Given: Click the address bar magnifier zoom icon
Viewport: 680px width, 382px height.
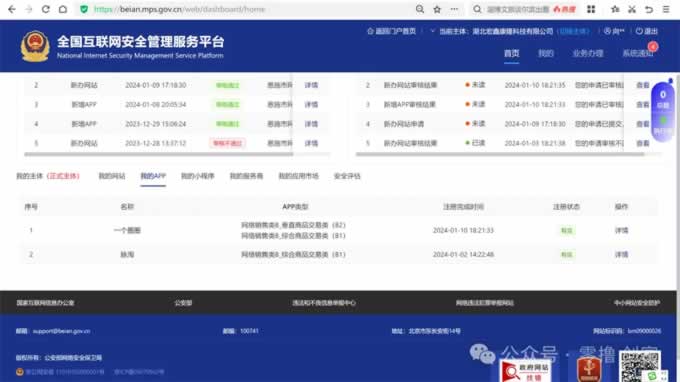Looking at the screenshot, I should pyautogui.click(x=420, y=9).
